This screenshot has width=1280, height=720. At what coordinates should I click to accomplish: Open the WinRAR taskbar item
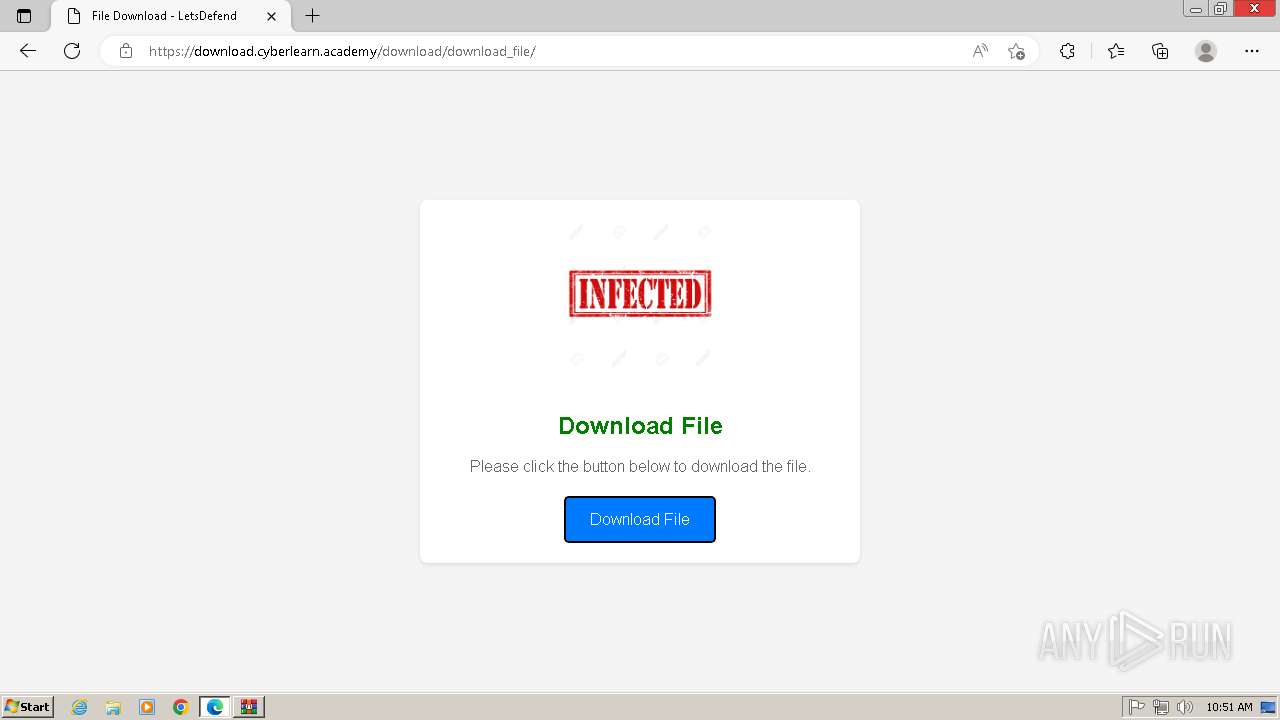click(x=249, y=707)
